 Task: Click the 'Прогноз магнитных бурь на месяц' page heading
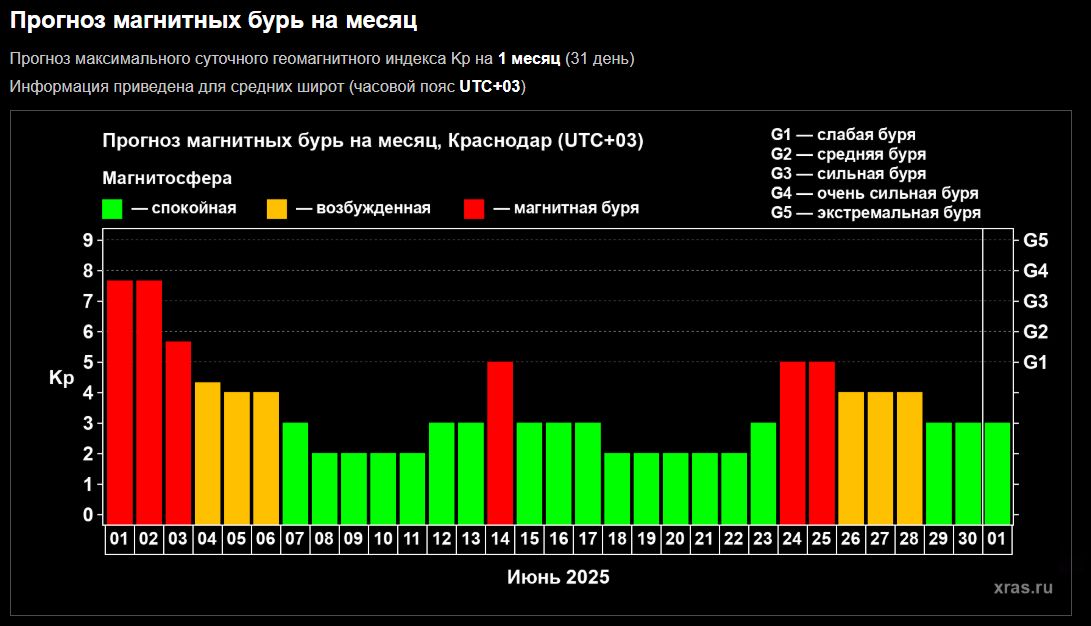(214, 19)
